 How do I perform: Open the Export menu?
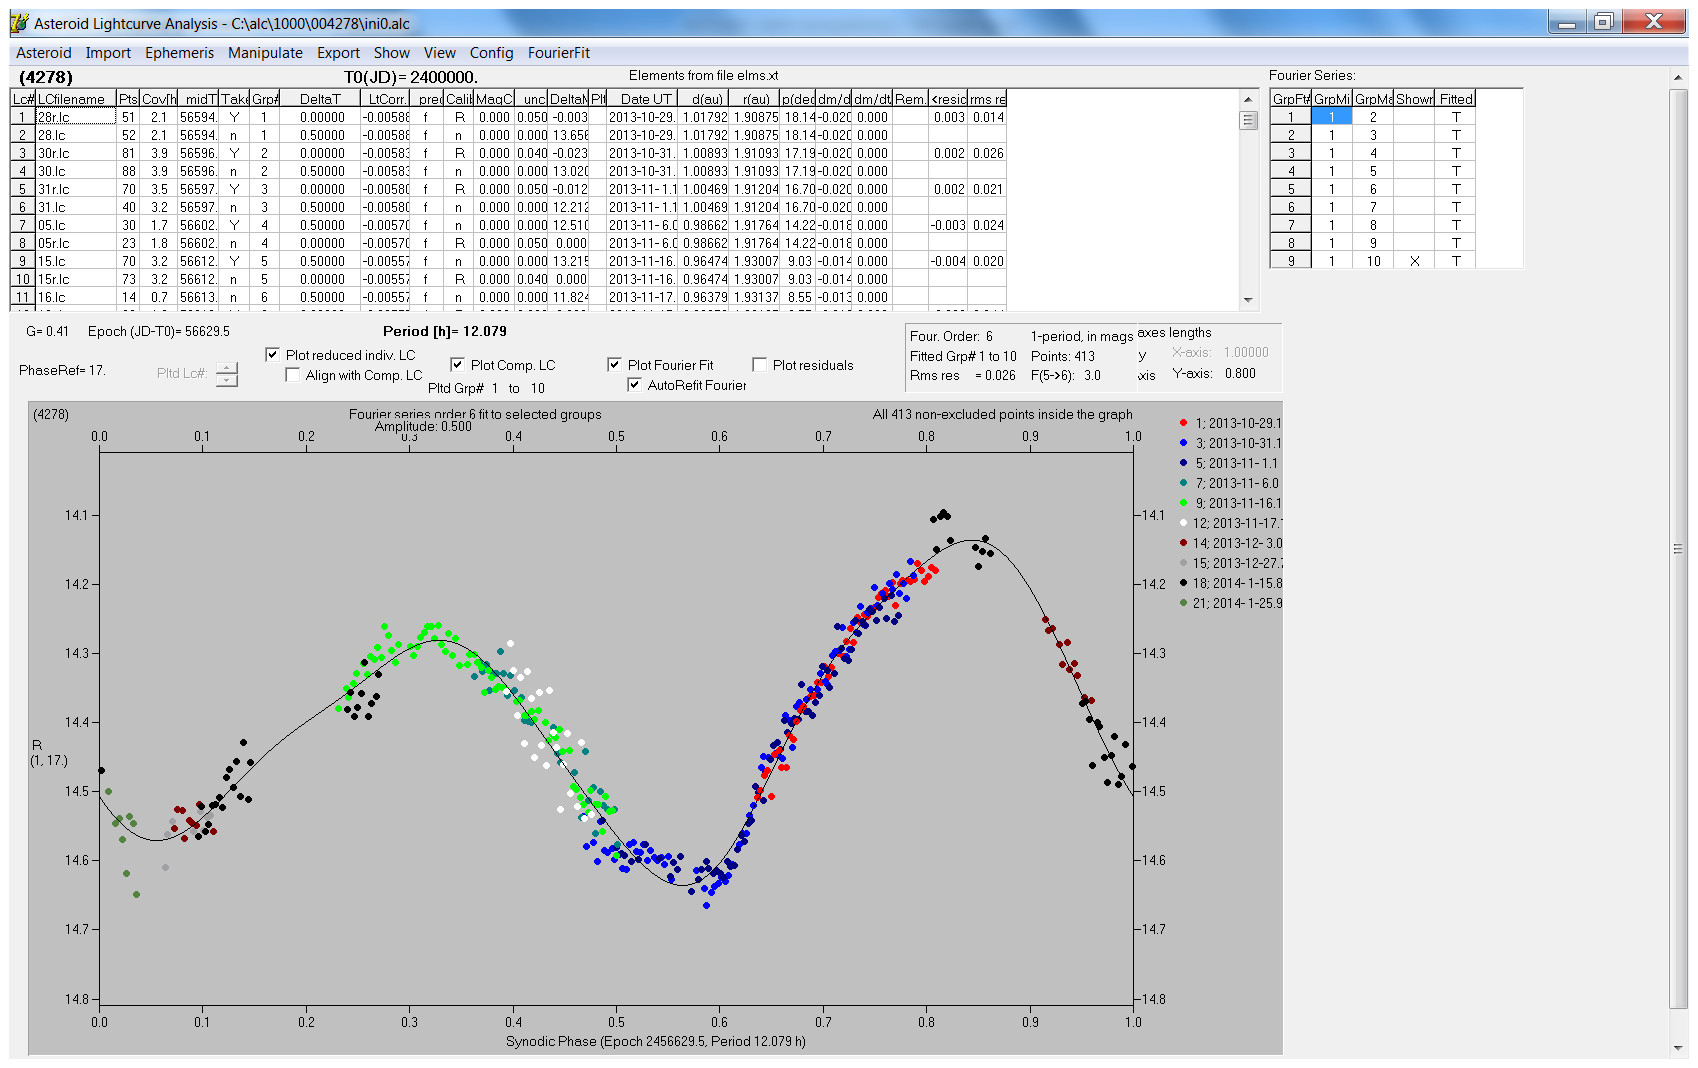[x=338, y=53]
